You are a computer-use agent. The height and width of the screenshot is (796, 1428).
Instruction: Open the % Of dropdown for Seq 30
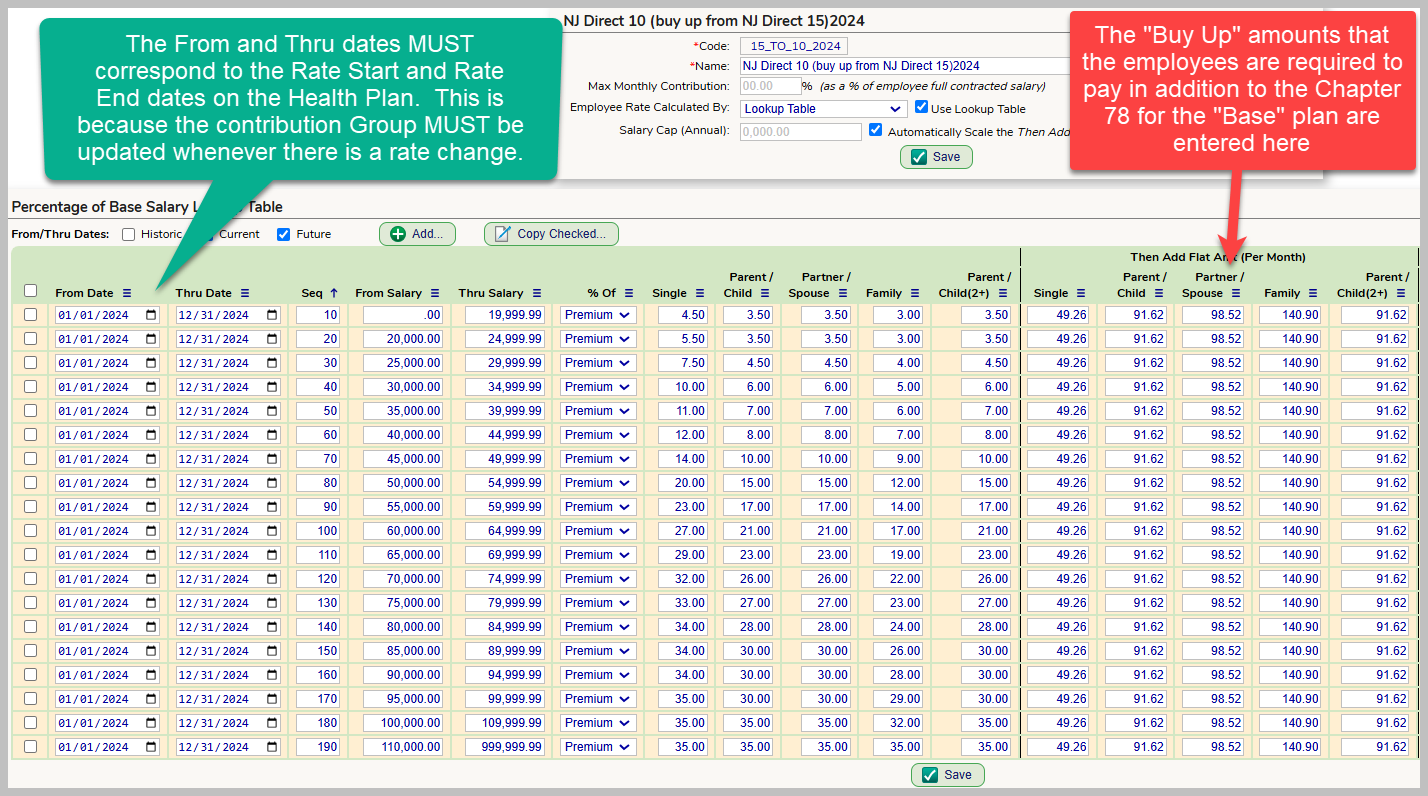click(598, 363)
